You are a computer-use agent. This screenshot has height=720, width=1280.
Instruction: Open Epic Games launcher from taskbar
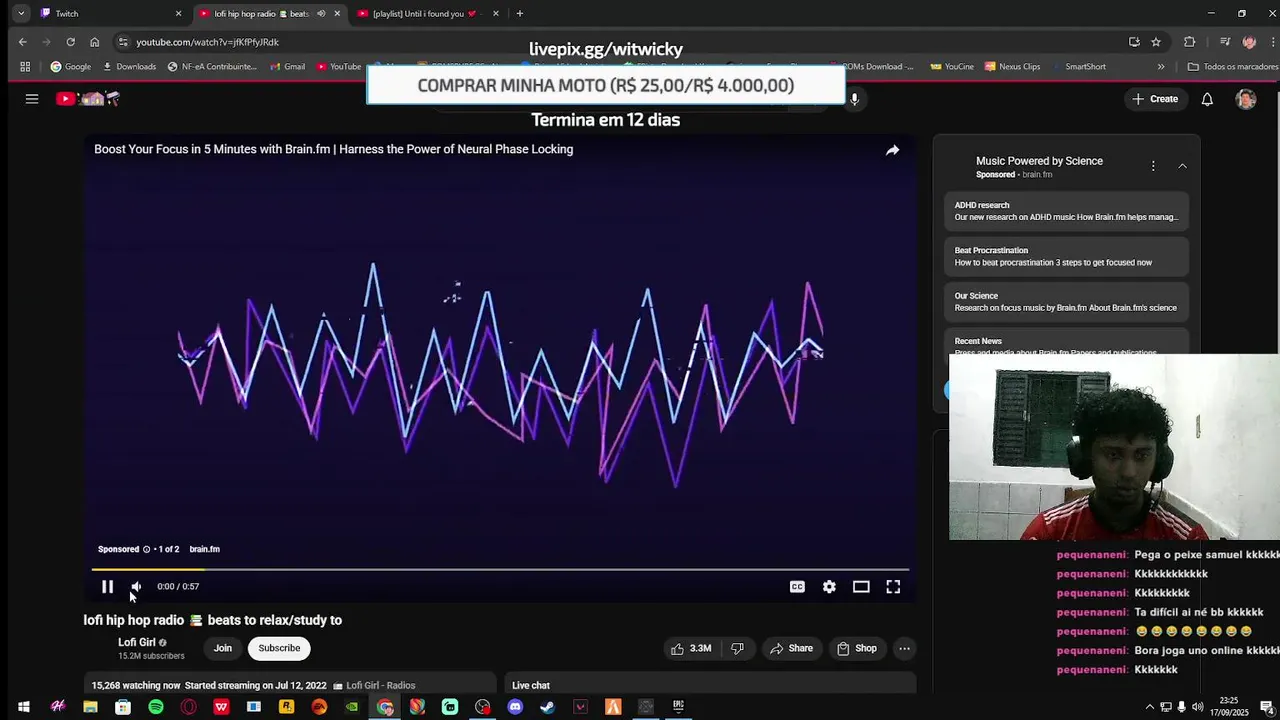pos(678,707)
